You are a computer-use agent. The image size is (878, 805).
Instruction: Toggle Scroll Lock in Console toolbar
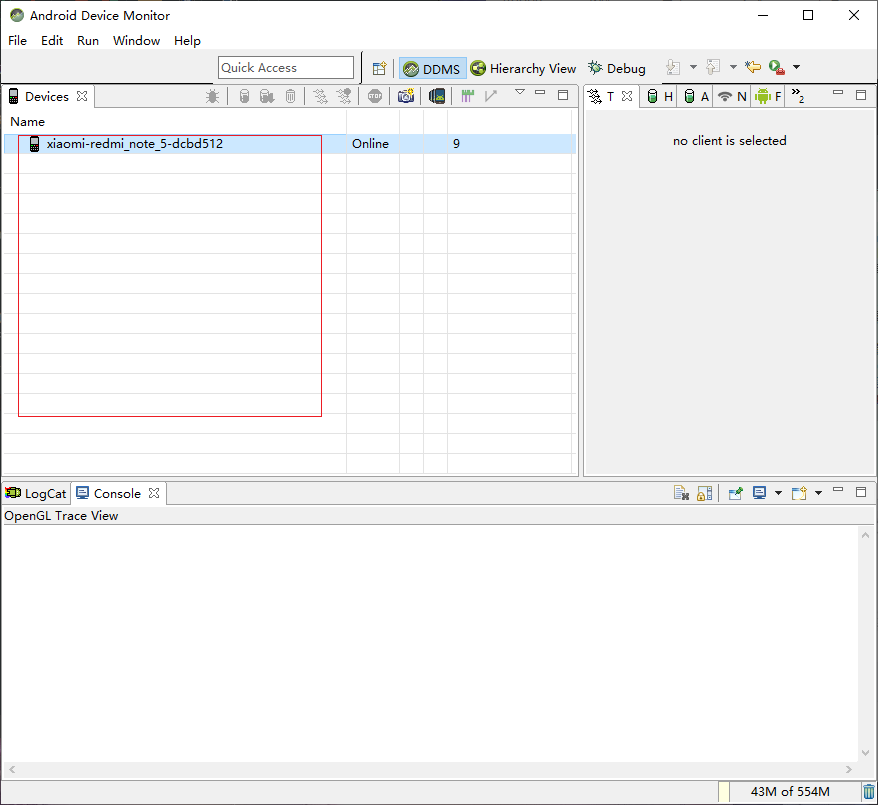click(704, 493)
